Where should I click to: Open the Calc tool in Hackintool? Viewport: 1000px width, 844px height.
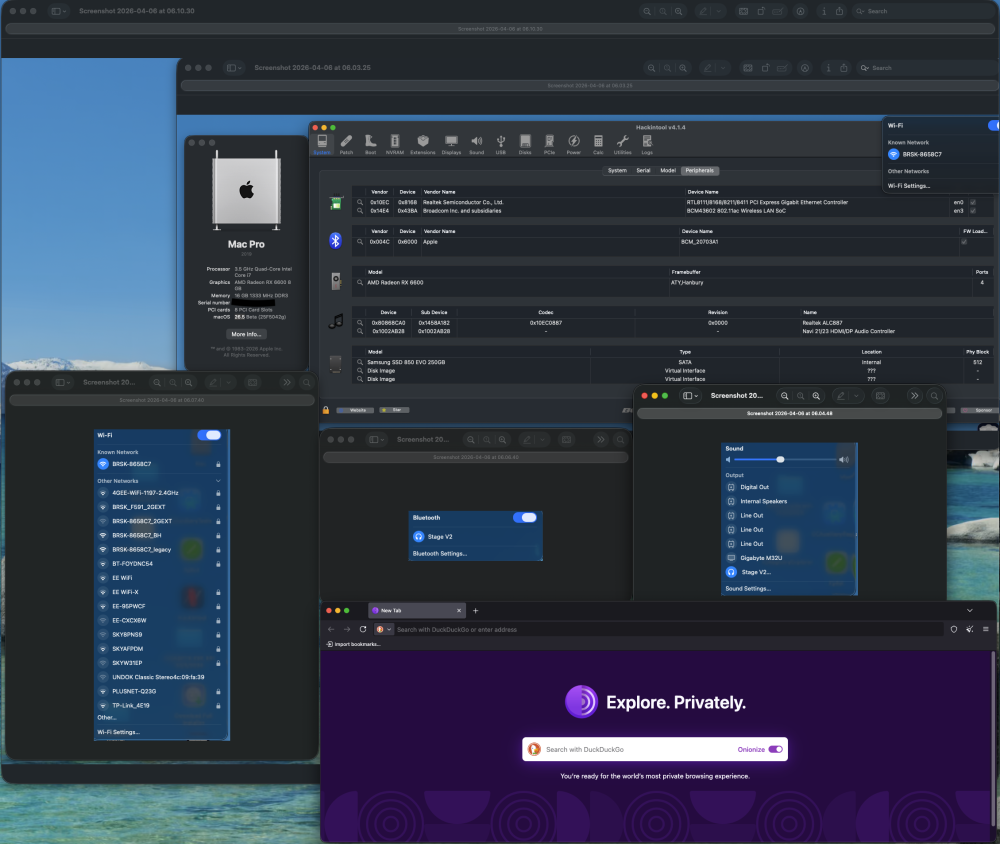click(598, 144)
